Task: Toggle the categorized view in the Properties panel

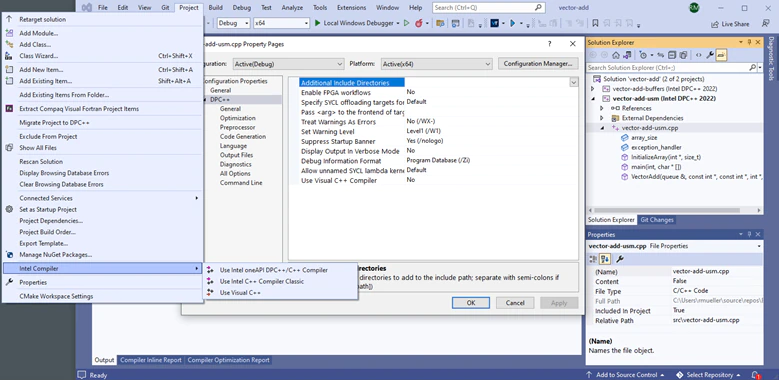Action: (593, 259)
